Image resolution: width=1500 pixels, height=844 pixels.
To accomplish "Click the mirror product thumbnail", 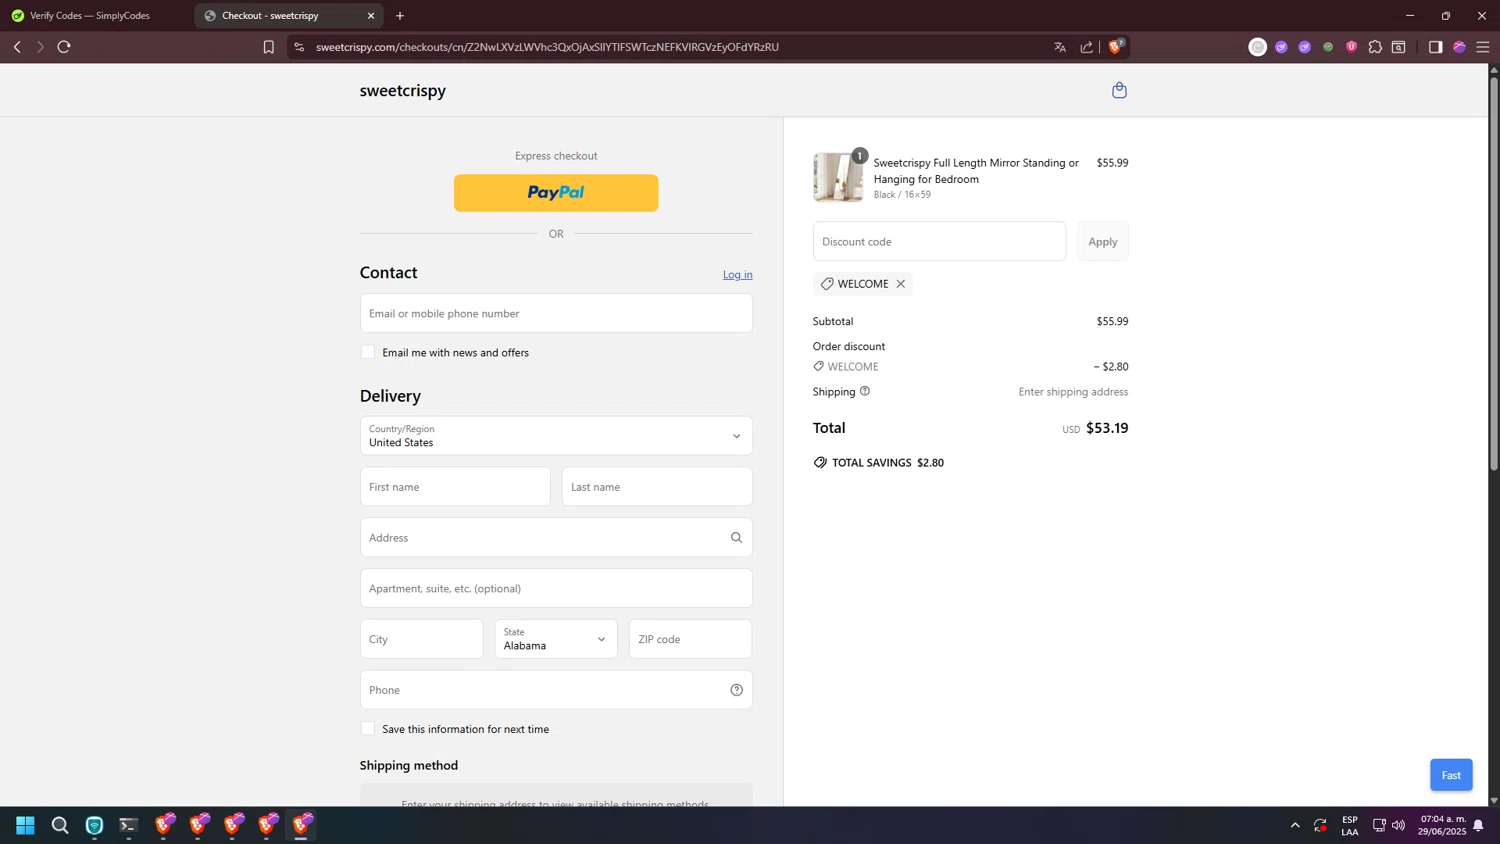I will 838,177.
